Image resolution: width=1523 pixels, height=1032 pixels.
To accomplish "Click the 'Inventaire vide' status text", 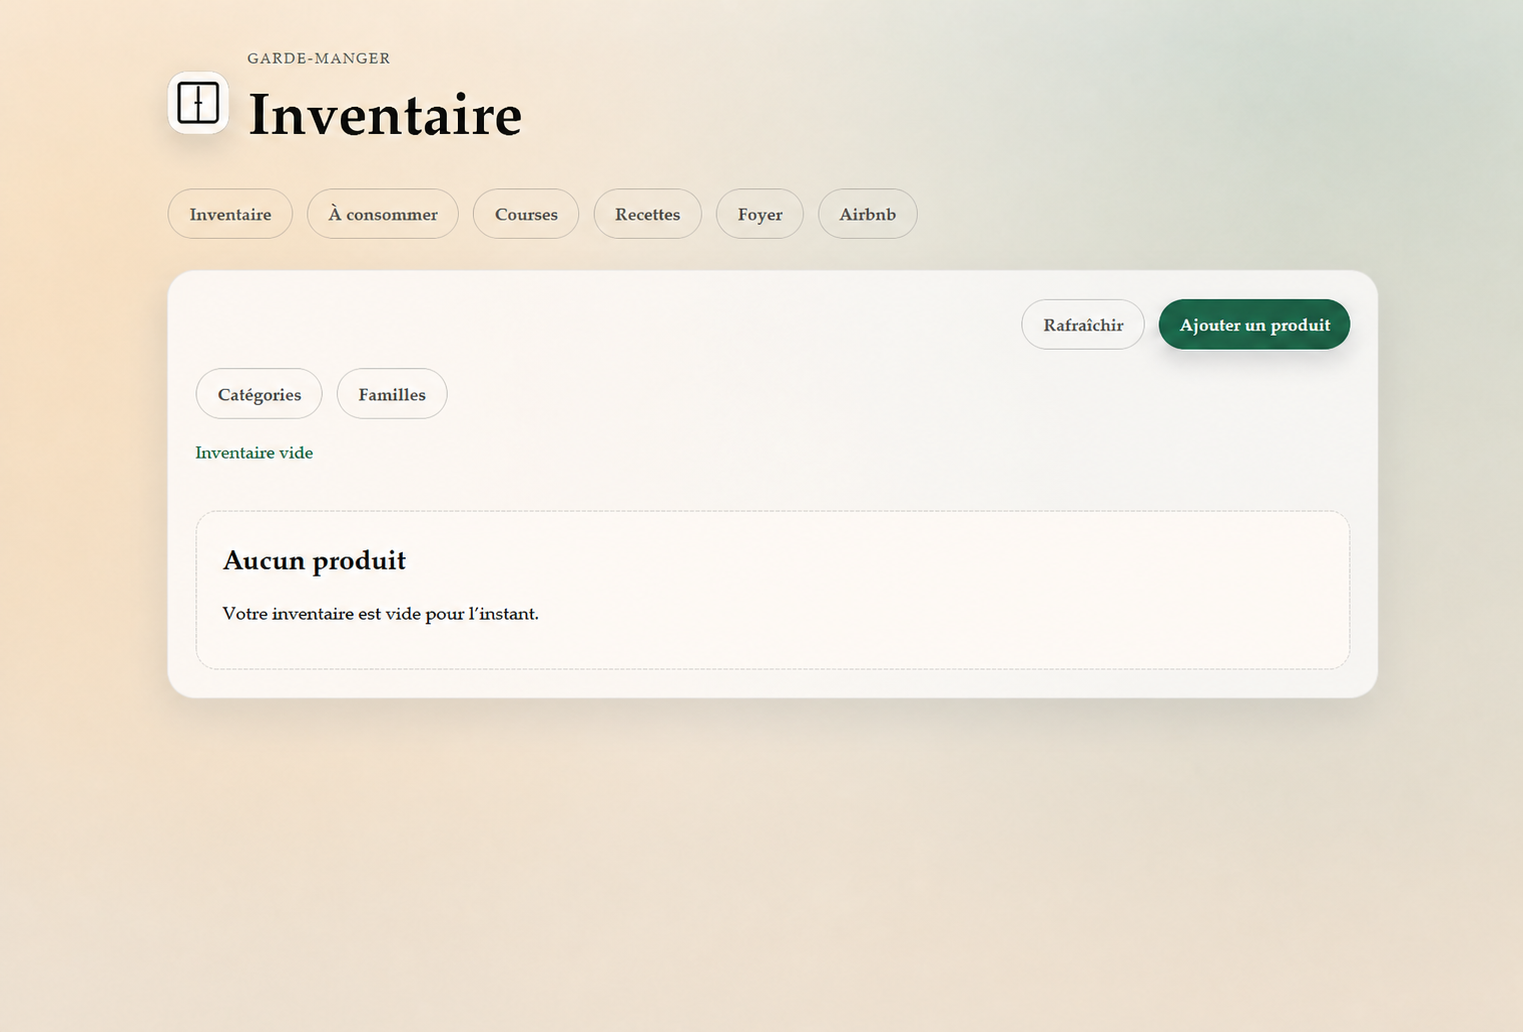I will click(254, 453).
